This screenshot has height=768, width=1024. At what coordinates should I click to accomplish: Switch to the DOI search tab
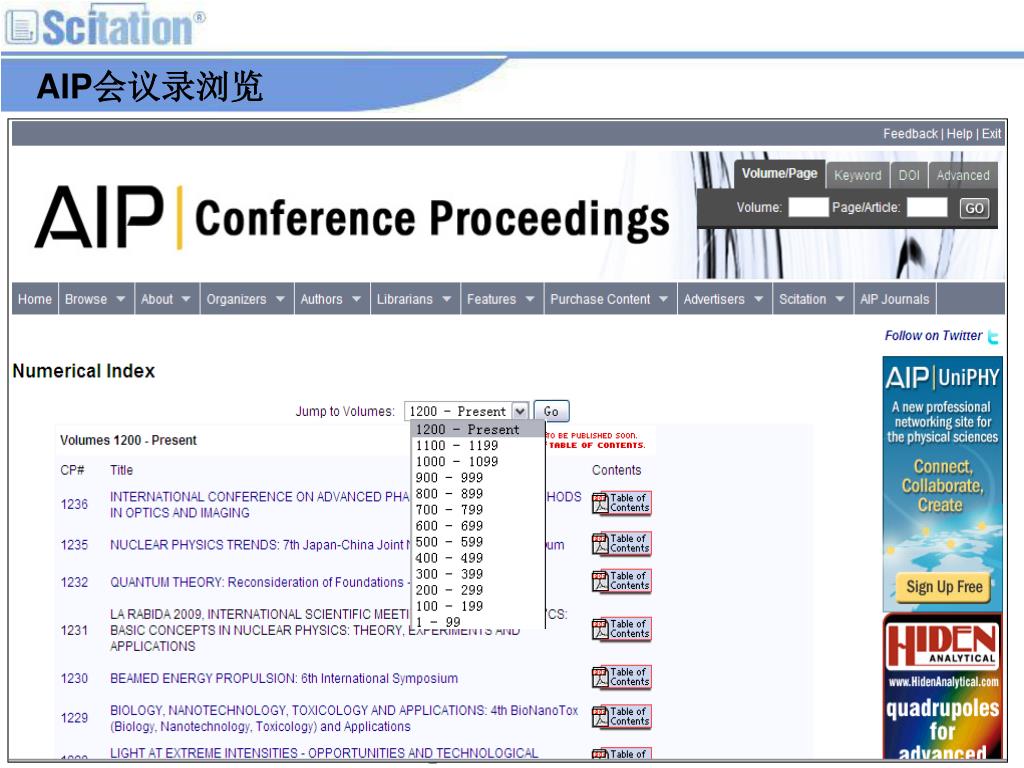click(x=908, y=176)
